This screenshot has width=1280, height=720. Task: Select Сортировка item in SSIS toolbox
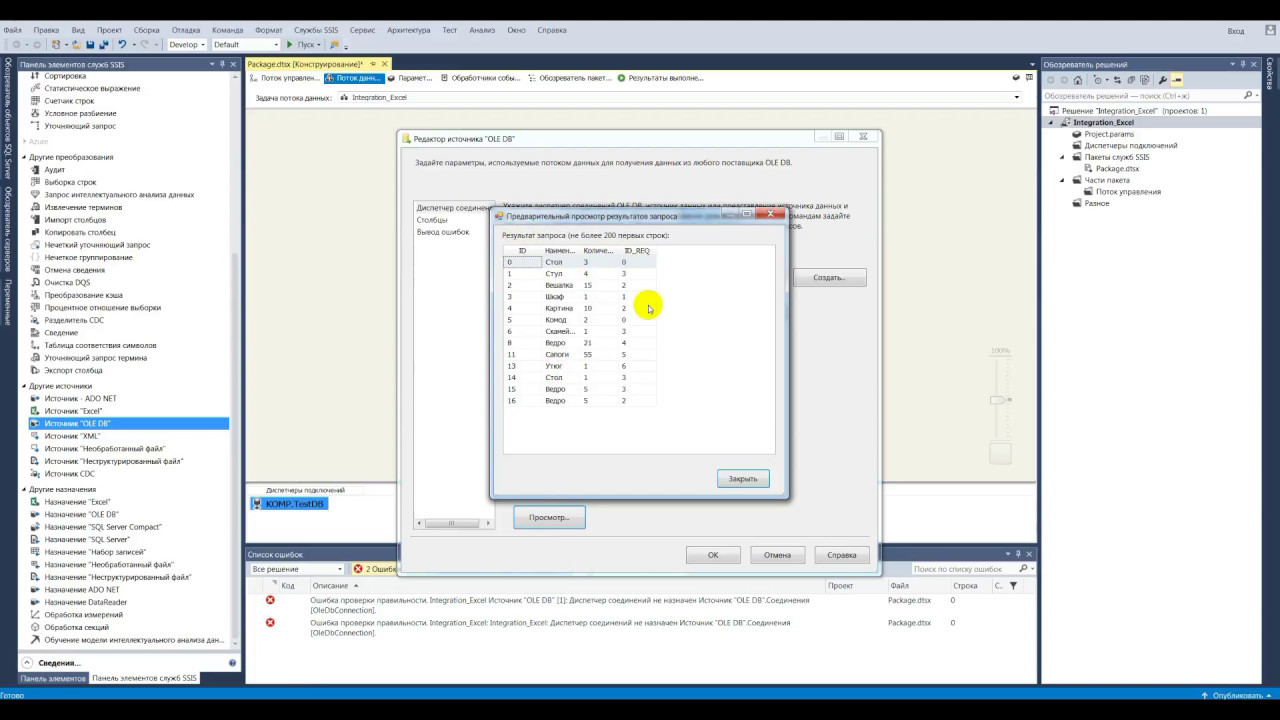pos(65,76)
